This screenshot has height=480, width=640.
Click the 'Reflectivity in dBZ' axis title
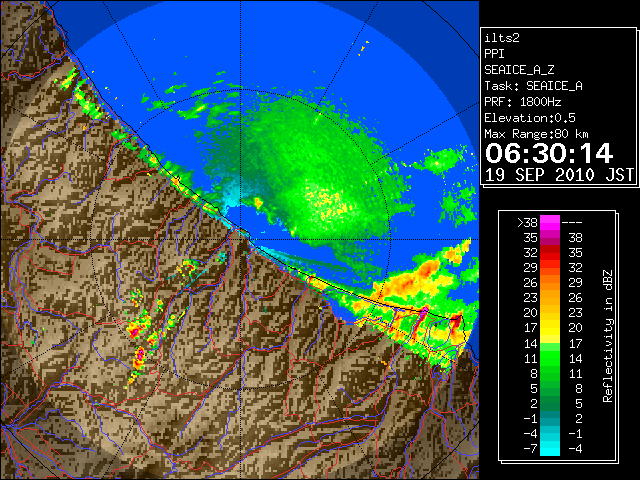[x=608, y=336]
